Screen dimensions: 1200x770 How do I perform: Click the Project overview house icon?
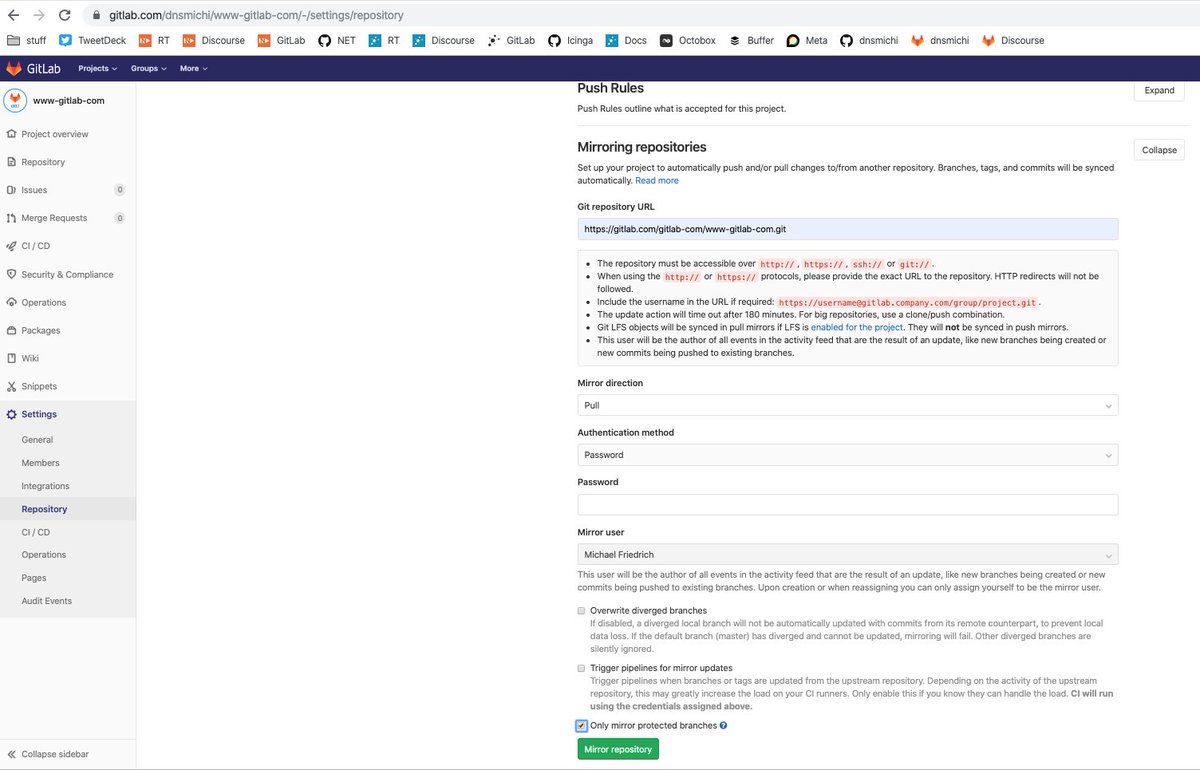click(x=11, y=134)
